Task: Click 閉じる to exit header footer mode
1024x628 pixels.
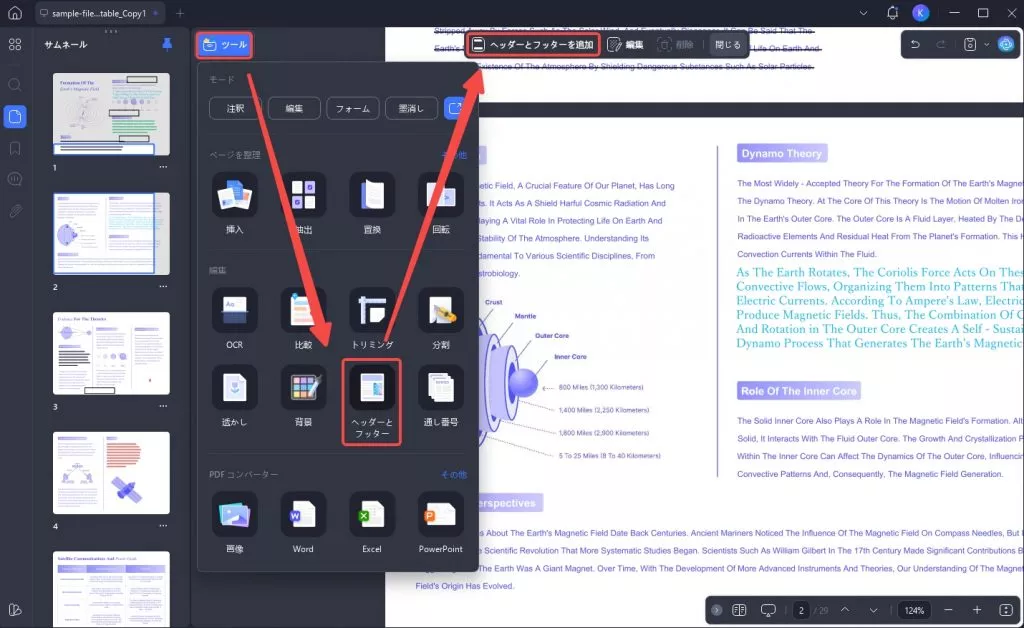Action: tap(728, 44)
